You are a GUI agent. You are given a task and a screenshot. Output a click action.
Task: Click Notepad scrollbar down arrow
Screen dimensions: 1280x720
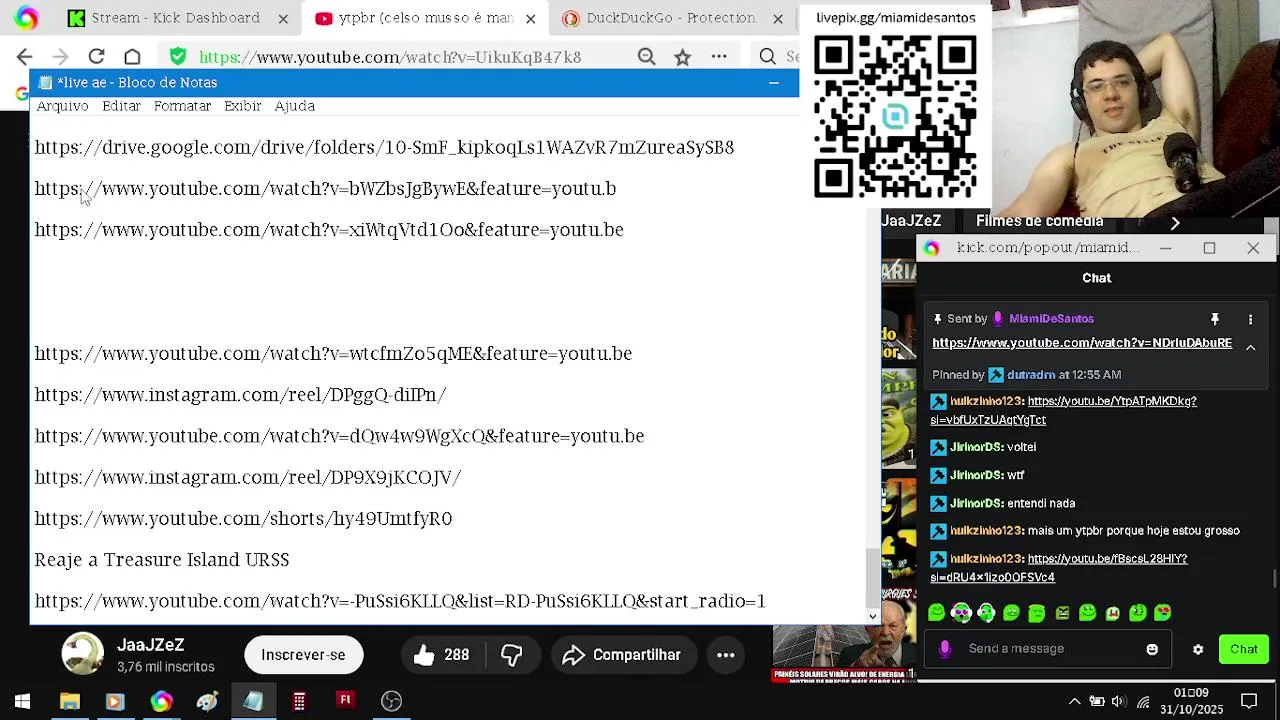click(x=872, y=617)
